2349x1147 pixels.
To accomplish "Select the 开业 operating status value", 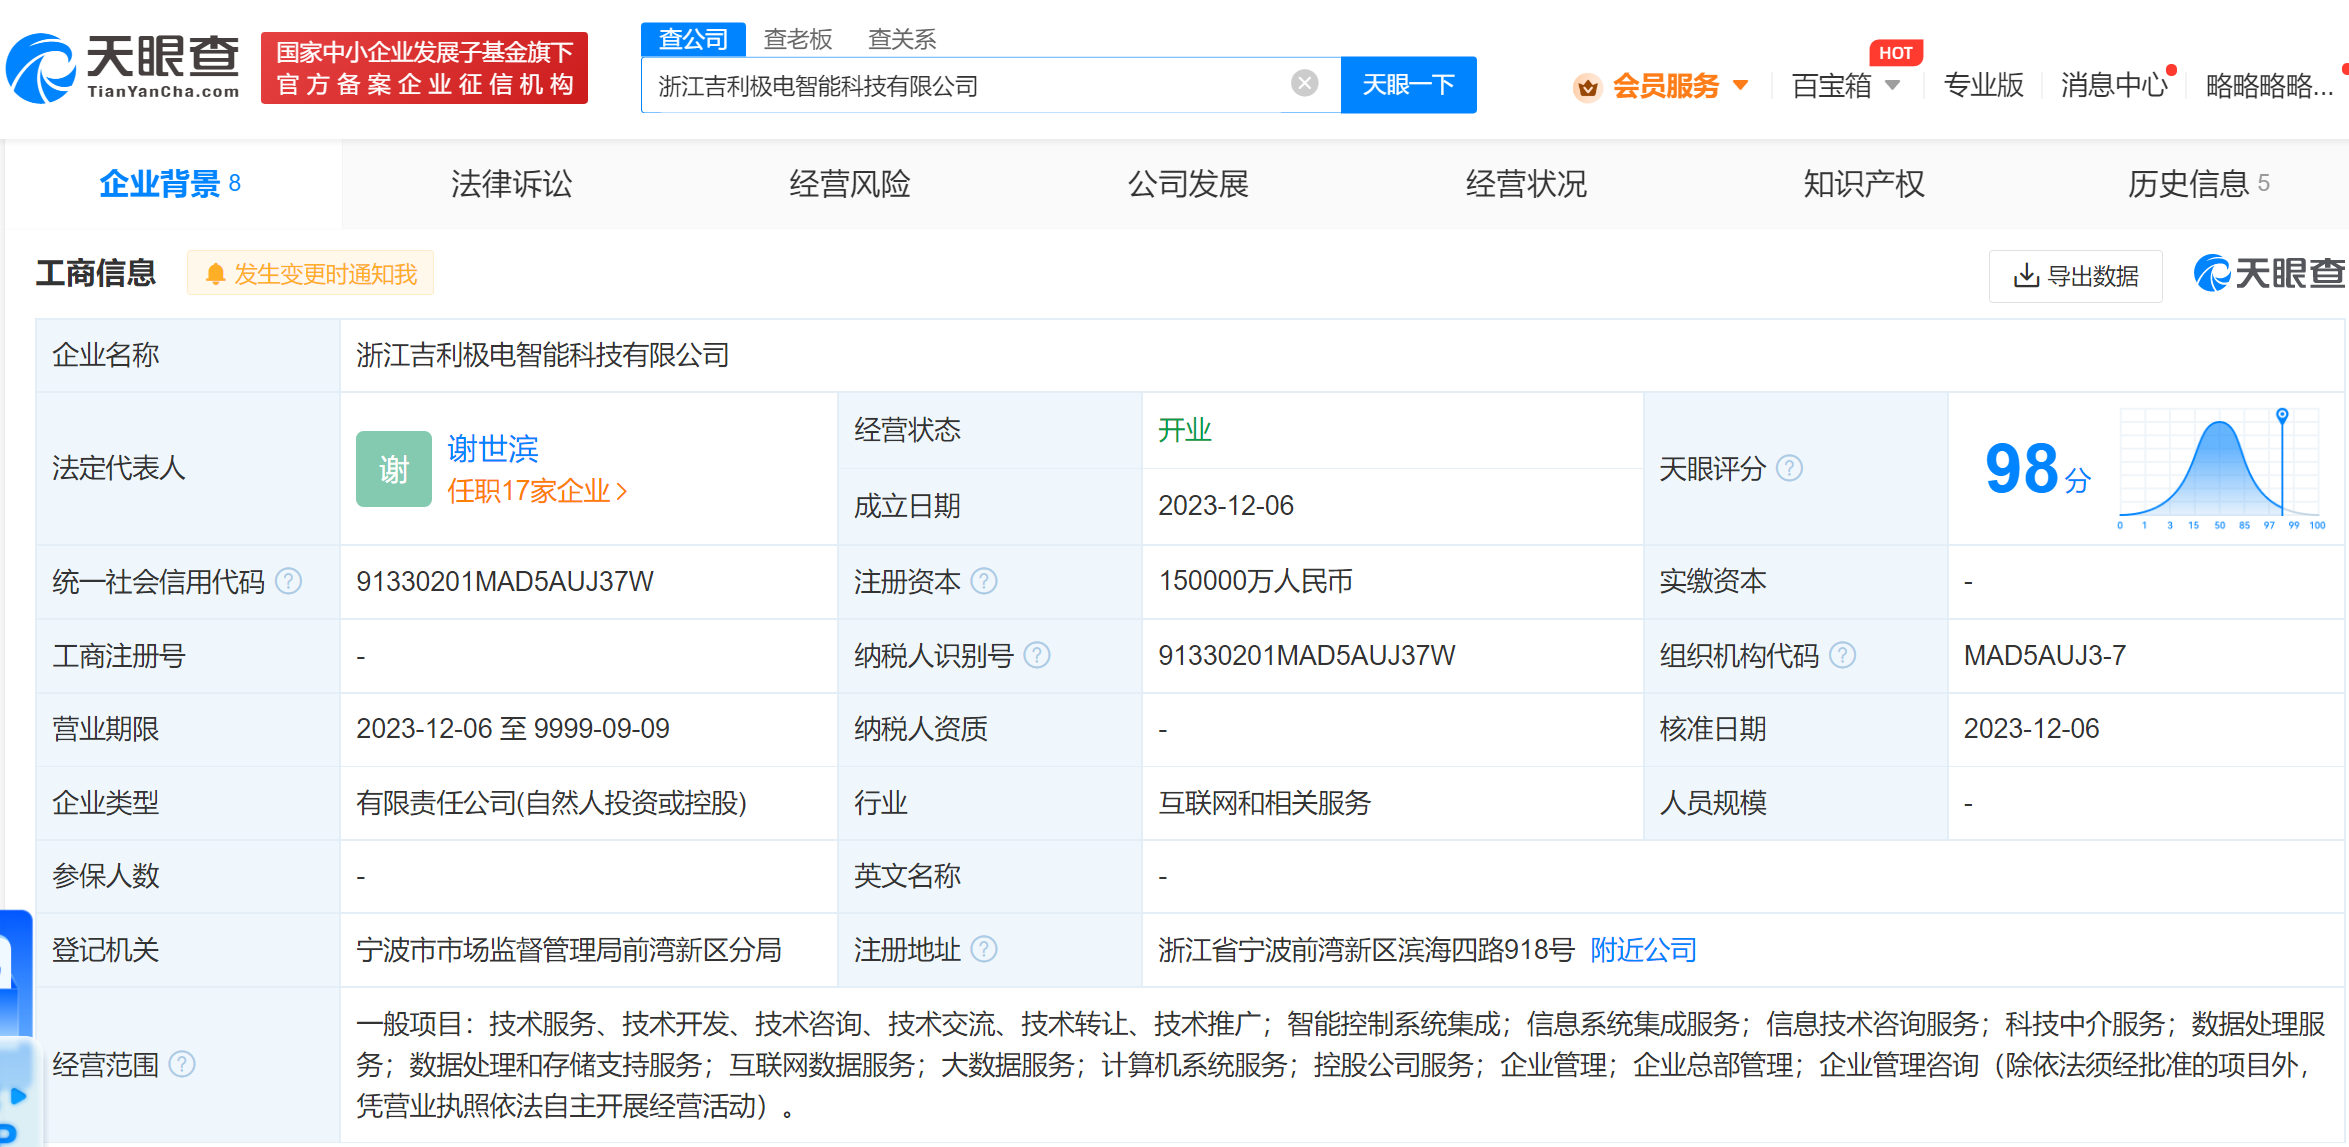I will click(1185, 430).
